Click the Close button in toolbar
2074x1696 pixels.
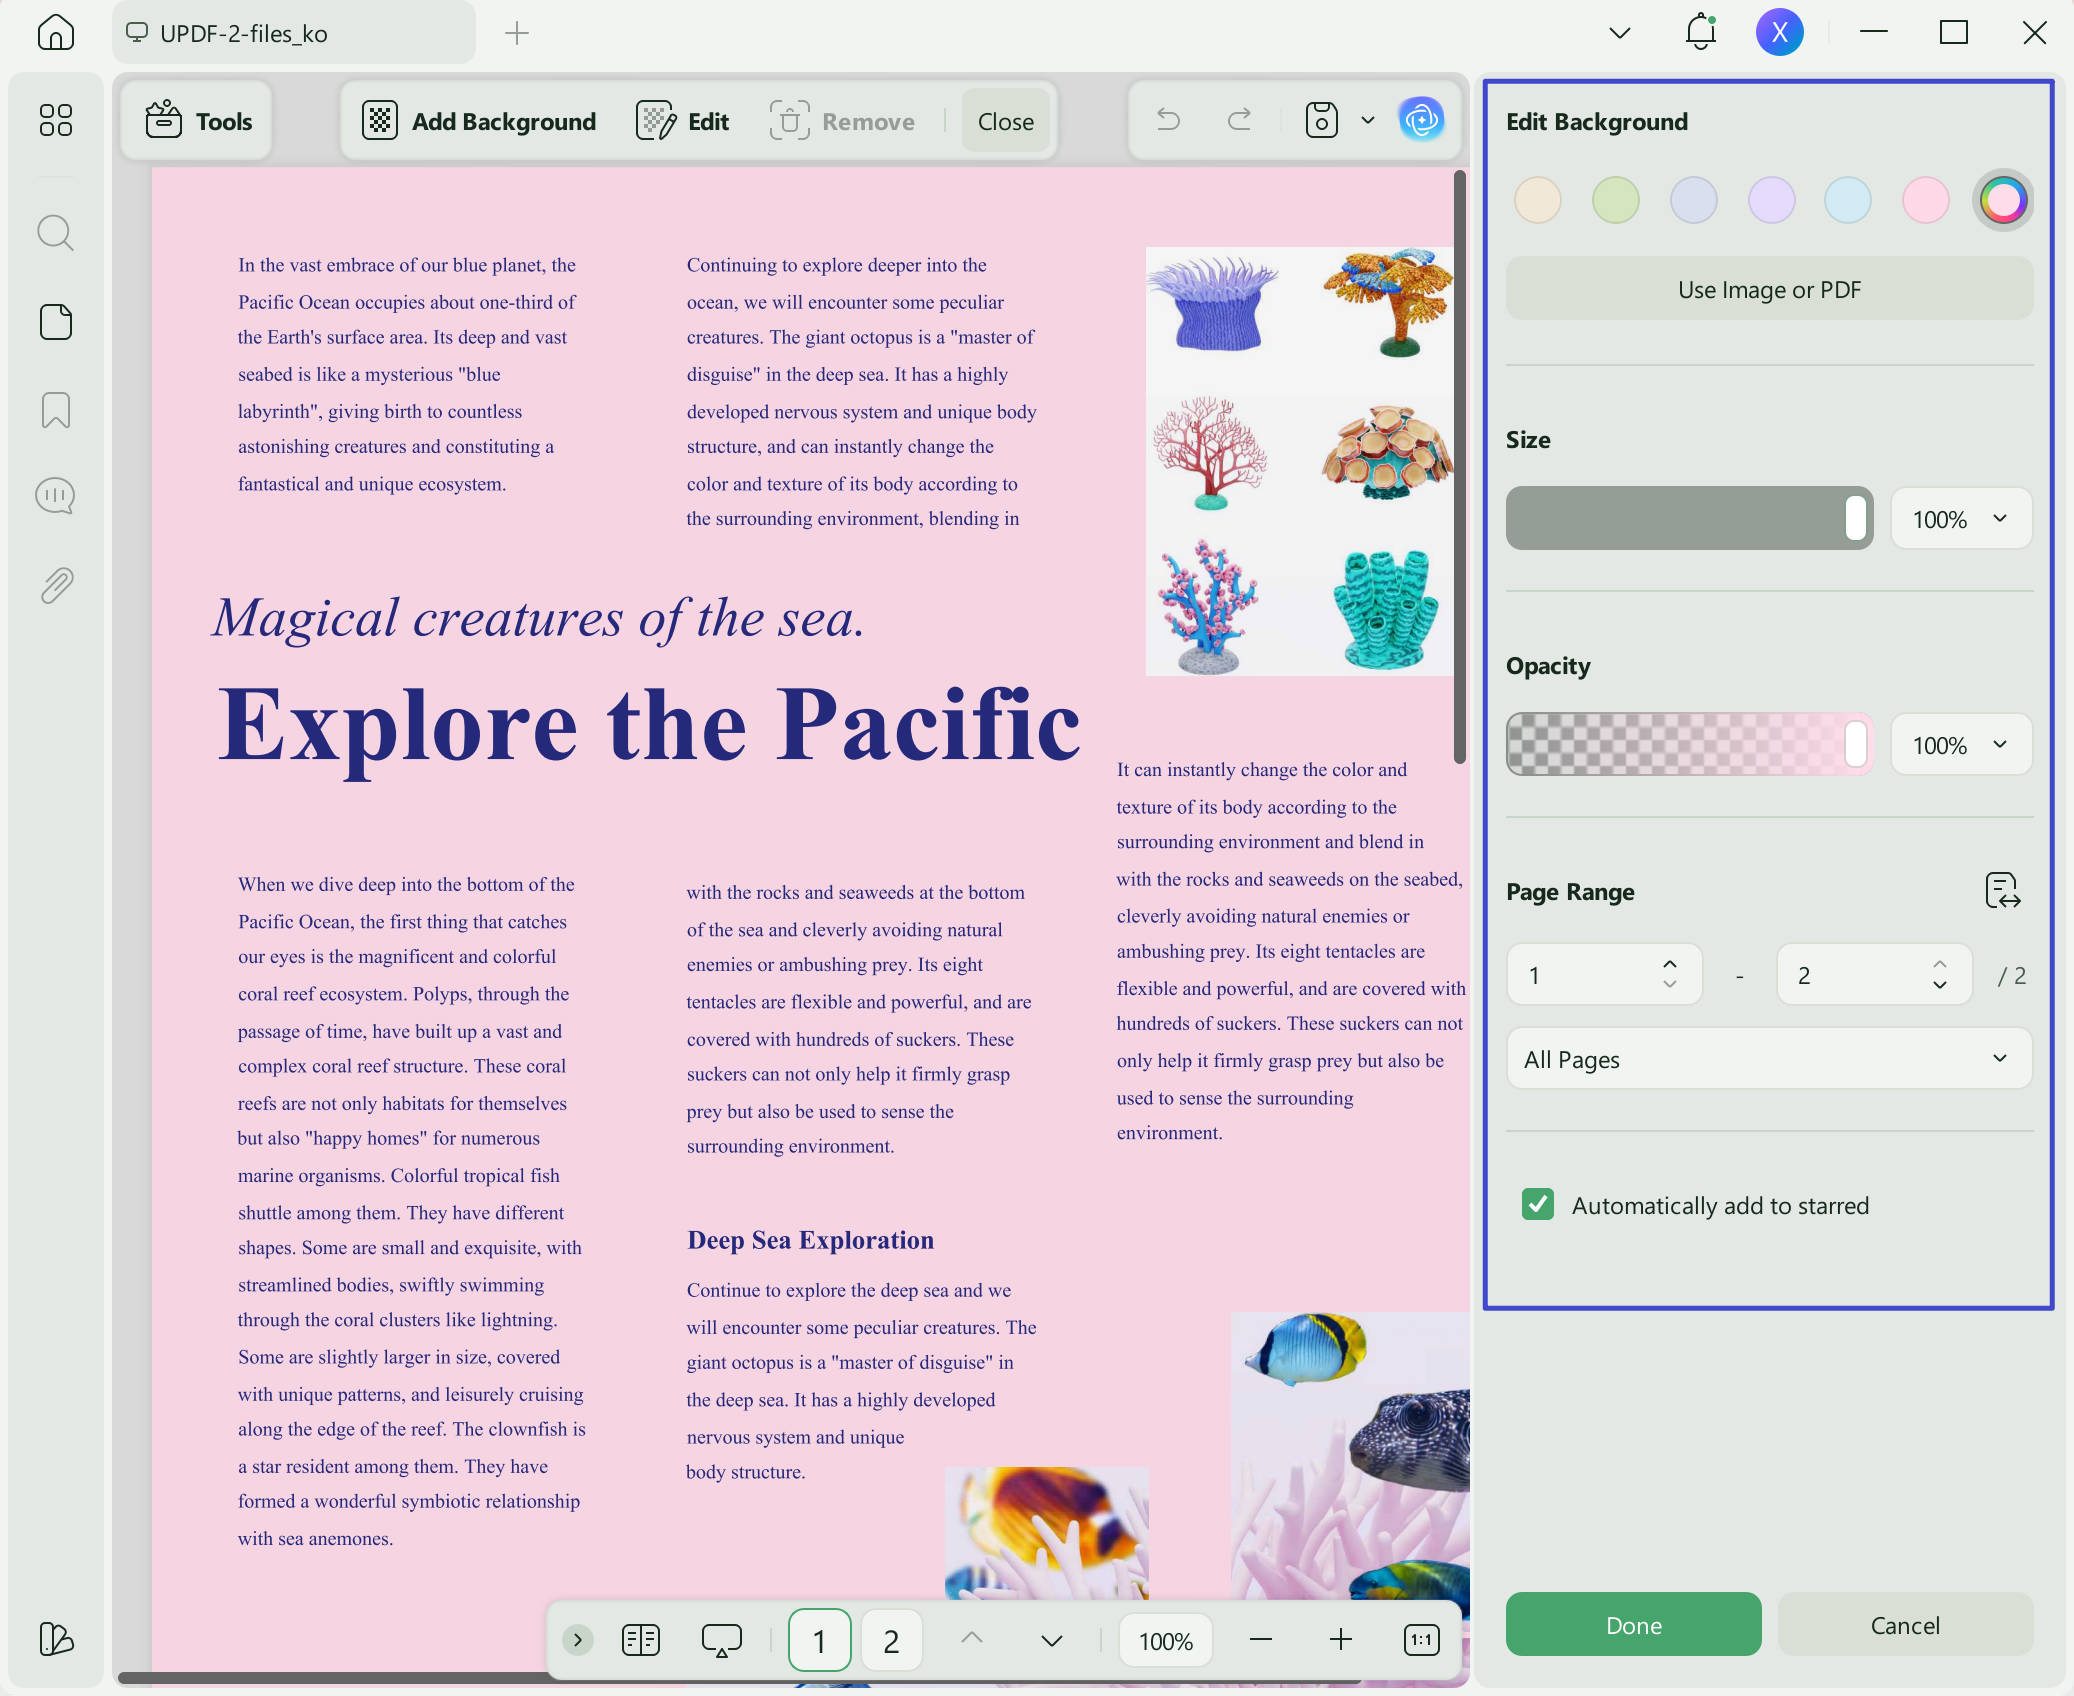[1006, 121]
